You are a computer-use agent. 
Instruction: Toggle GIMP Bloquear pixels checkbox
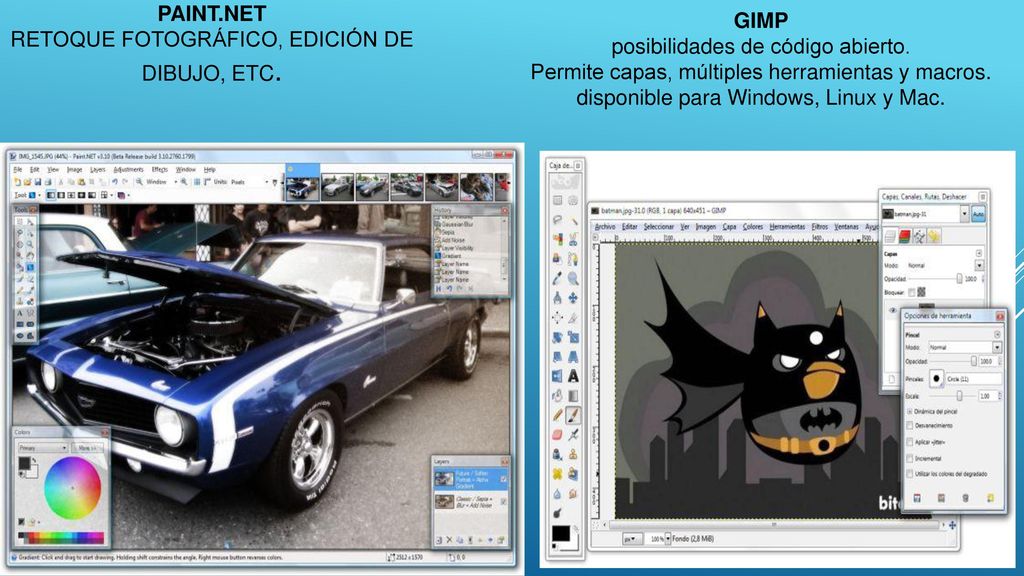(912, 292)
